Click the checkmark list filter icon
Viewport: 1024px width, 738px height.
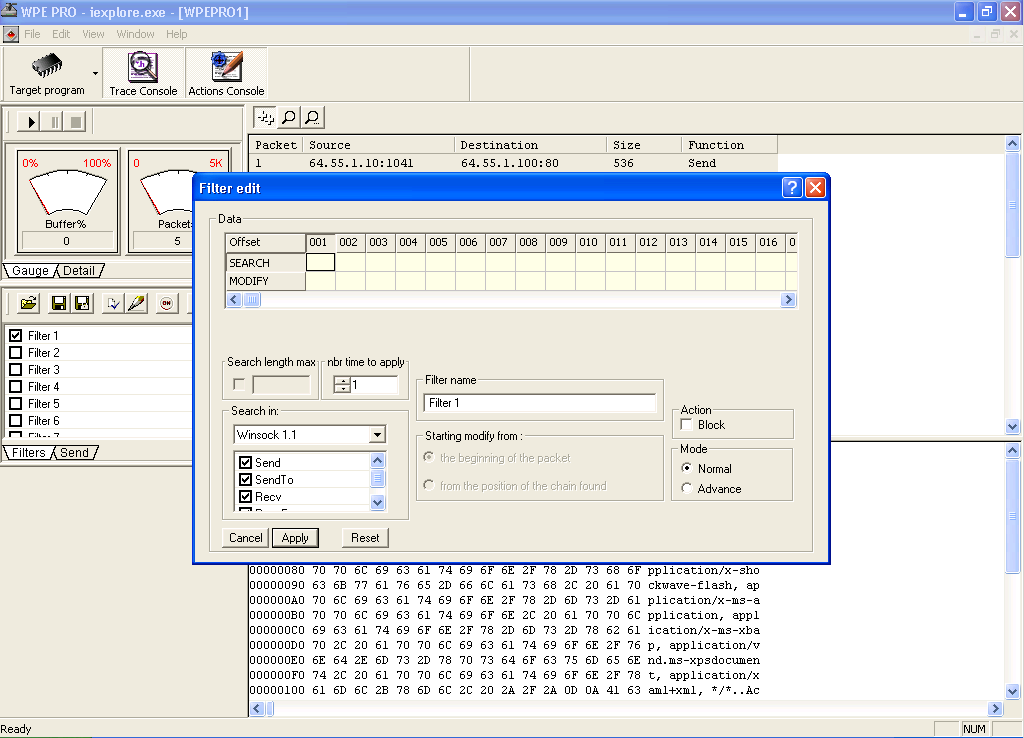click(x=113, y=303)
